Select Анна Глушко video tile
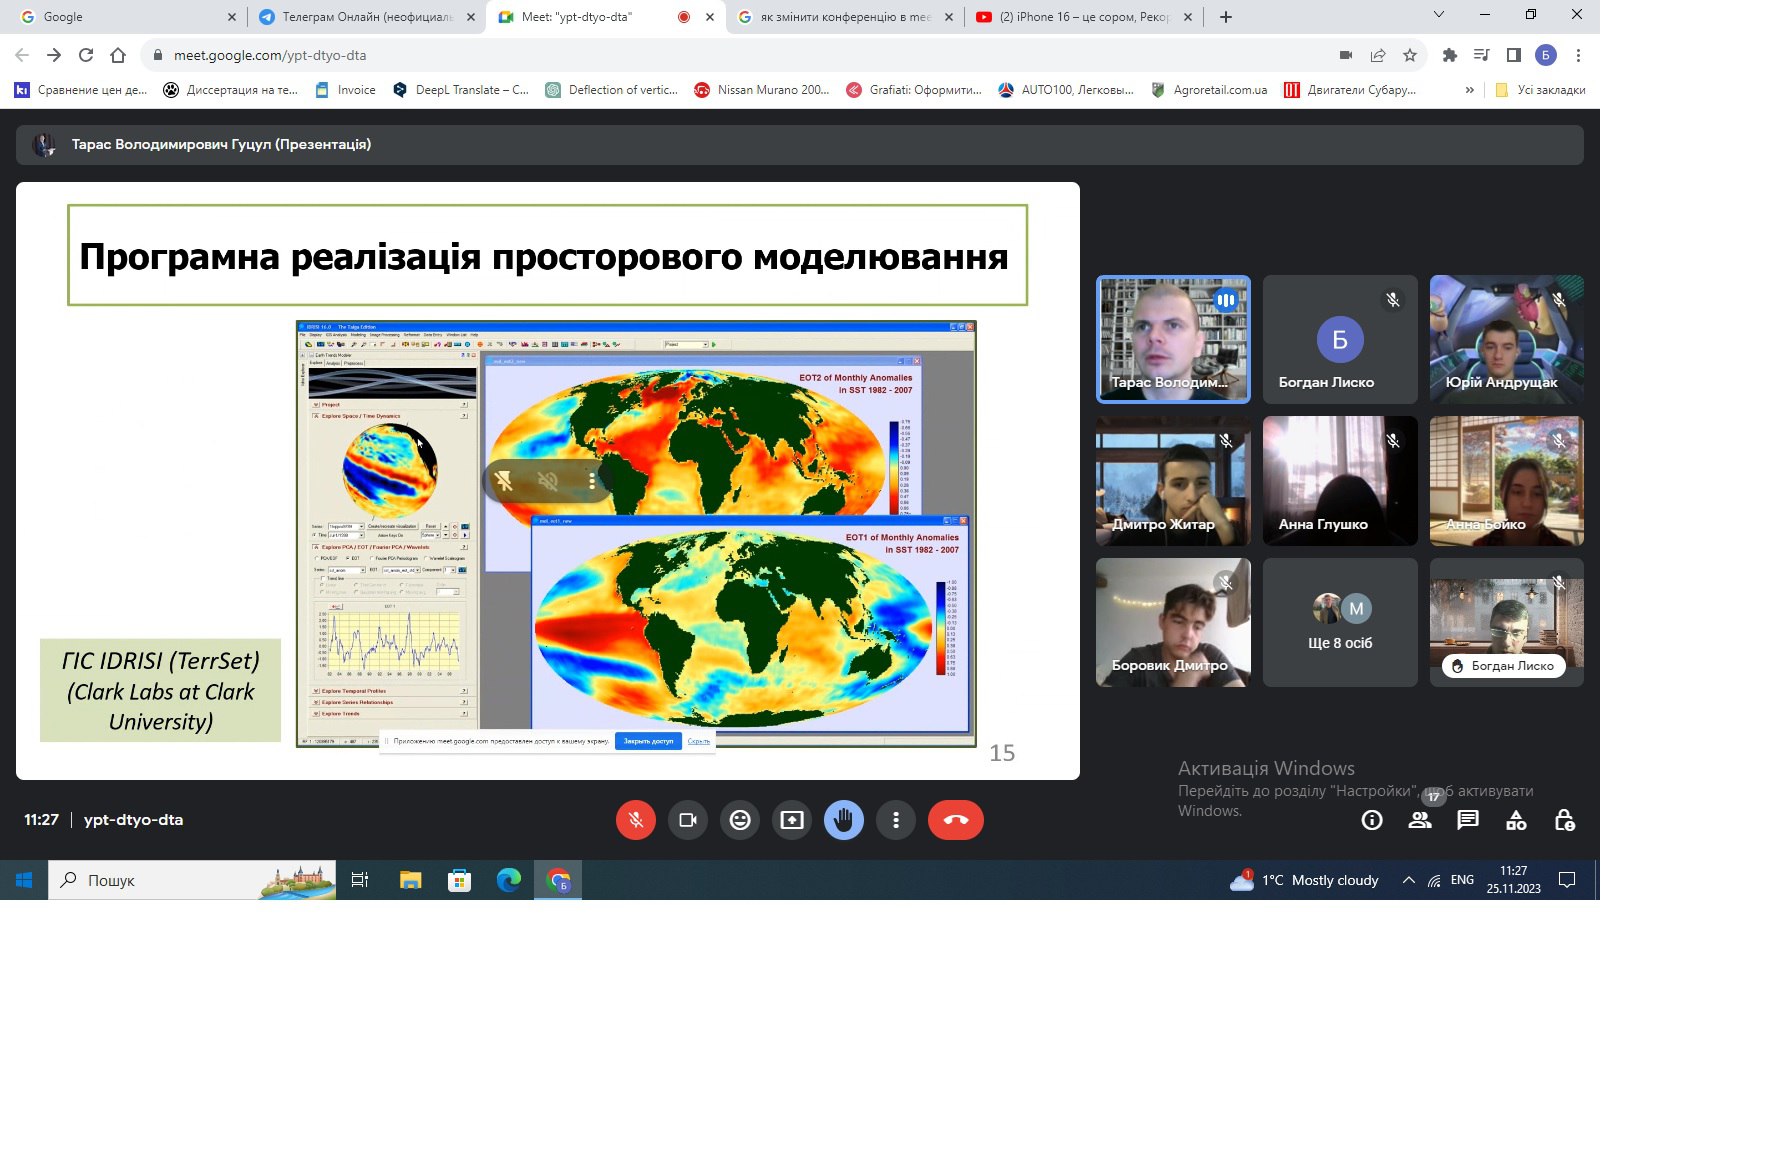Screen dimensions: 1786x1176 tap(1340, 481)
